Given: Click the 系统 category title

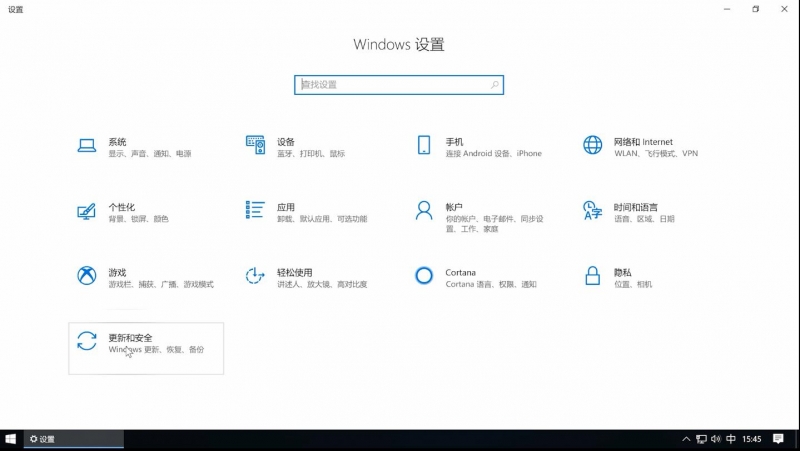Looking at the screenshot, I should tap(117, 142).
